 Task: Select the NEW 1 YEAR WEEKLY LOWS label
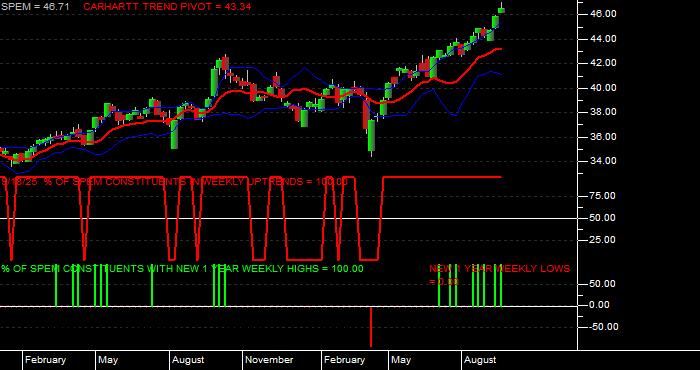500,275
